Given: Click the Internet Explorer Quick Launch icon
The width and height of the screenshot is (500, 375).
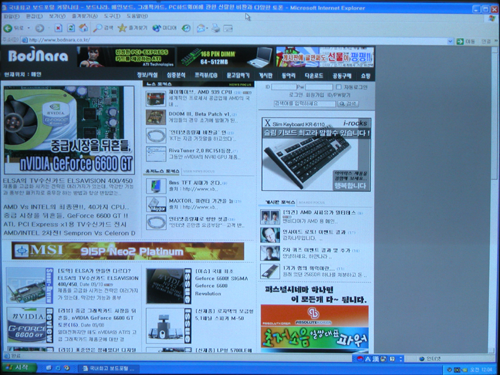Looking at the screenshot, I should point(58,368).
